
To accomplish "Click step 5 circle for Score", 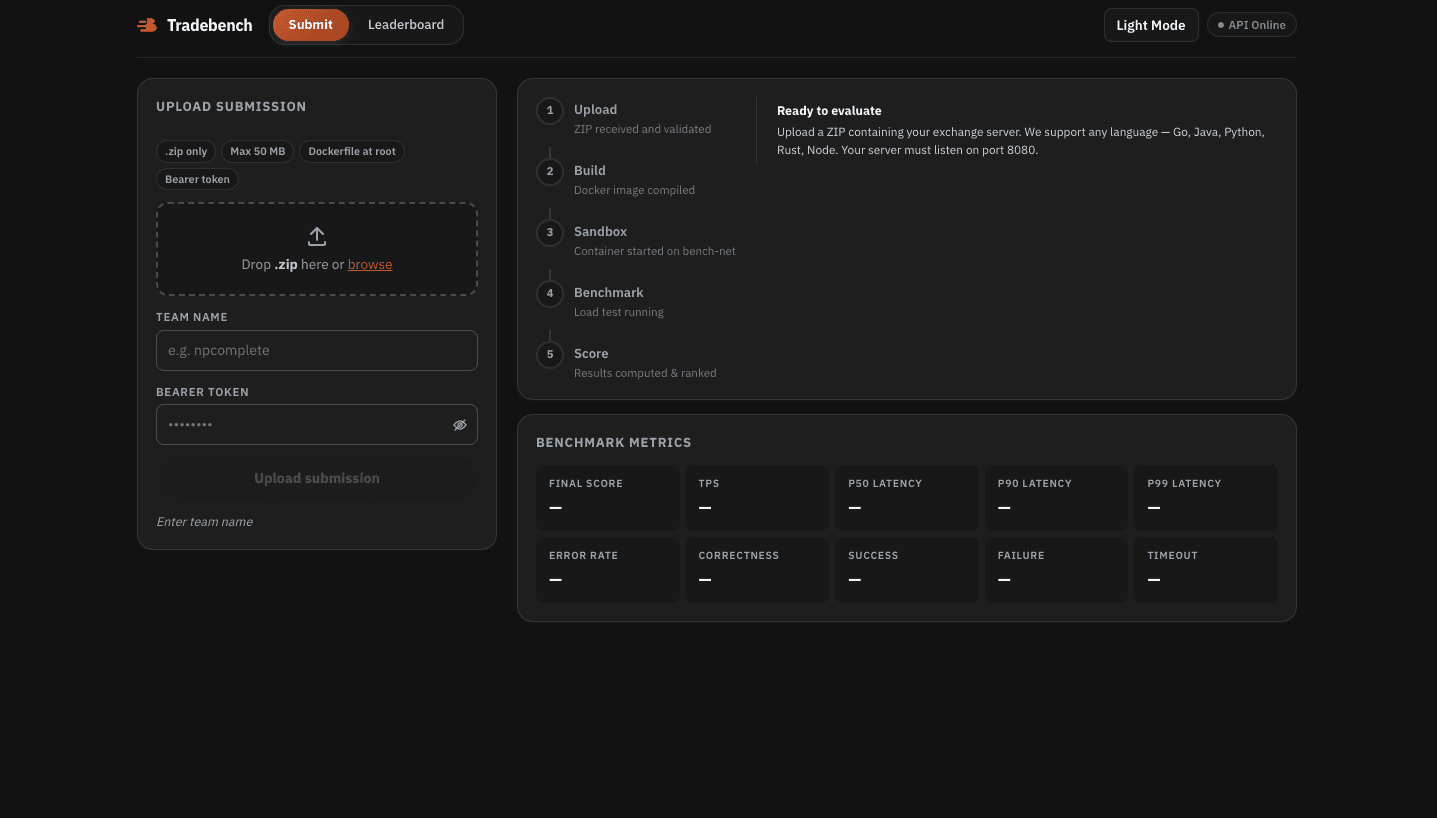I will [550, 354].
